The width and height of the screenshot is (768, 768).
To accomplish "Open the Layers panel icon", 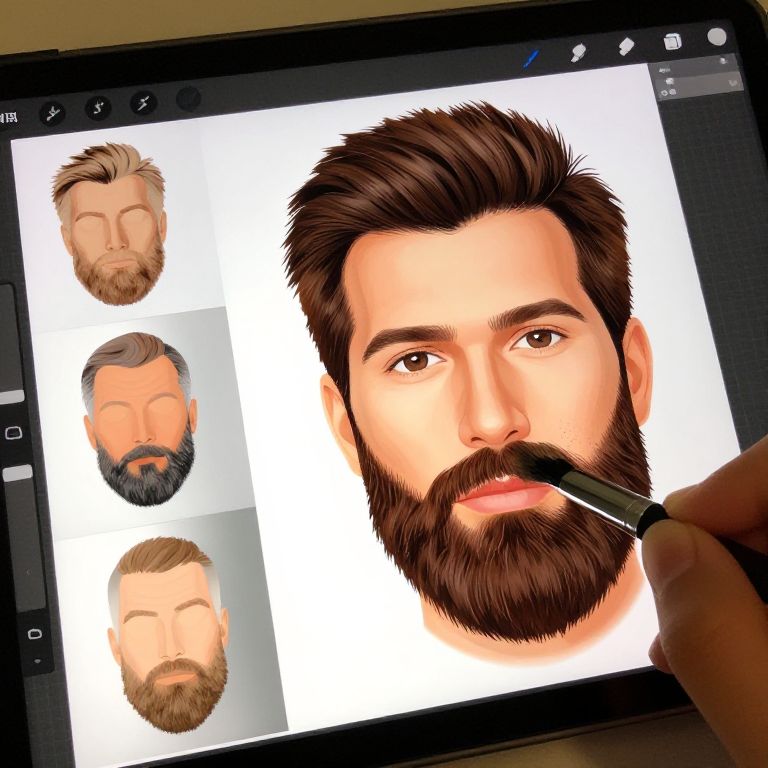I will 672,42.
